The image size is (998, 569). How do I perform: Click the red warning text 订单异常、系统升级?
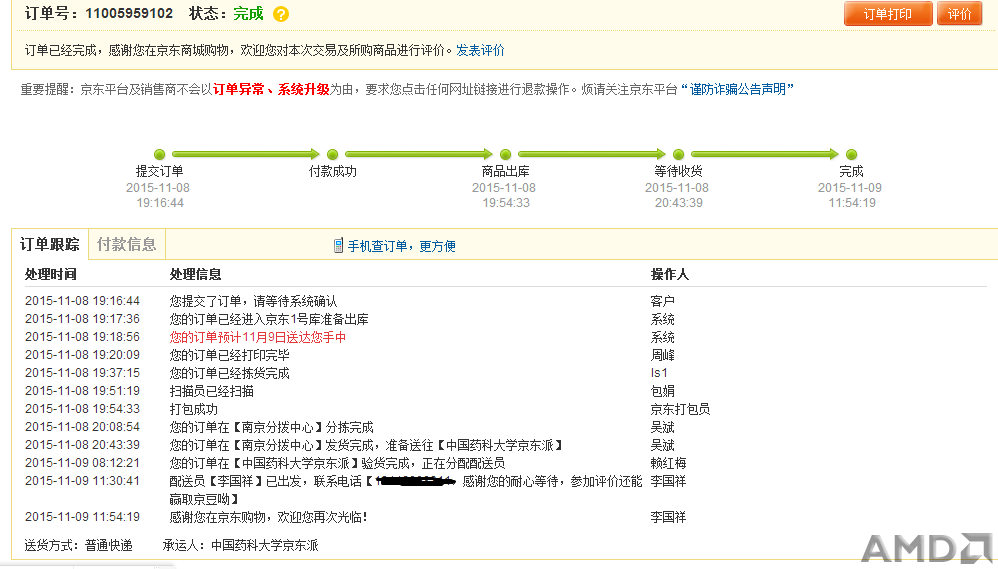271,89
